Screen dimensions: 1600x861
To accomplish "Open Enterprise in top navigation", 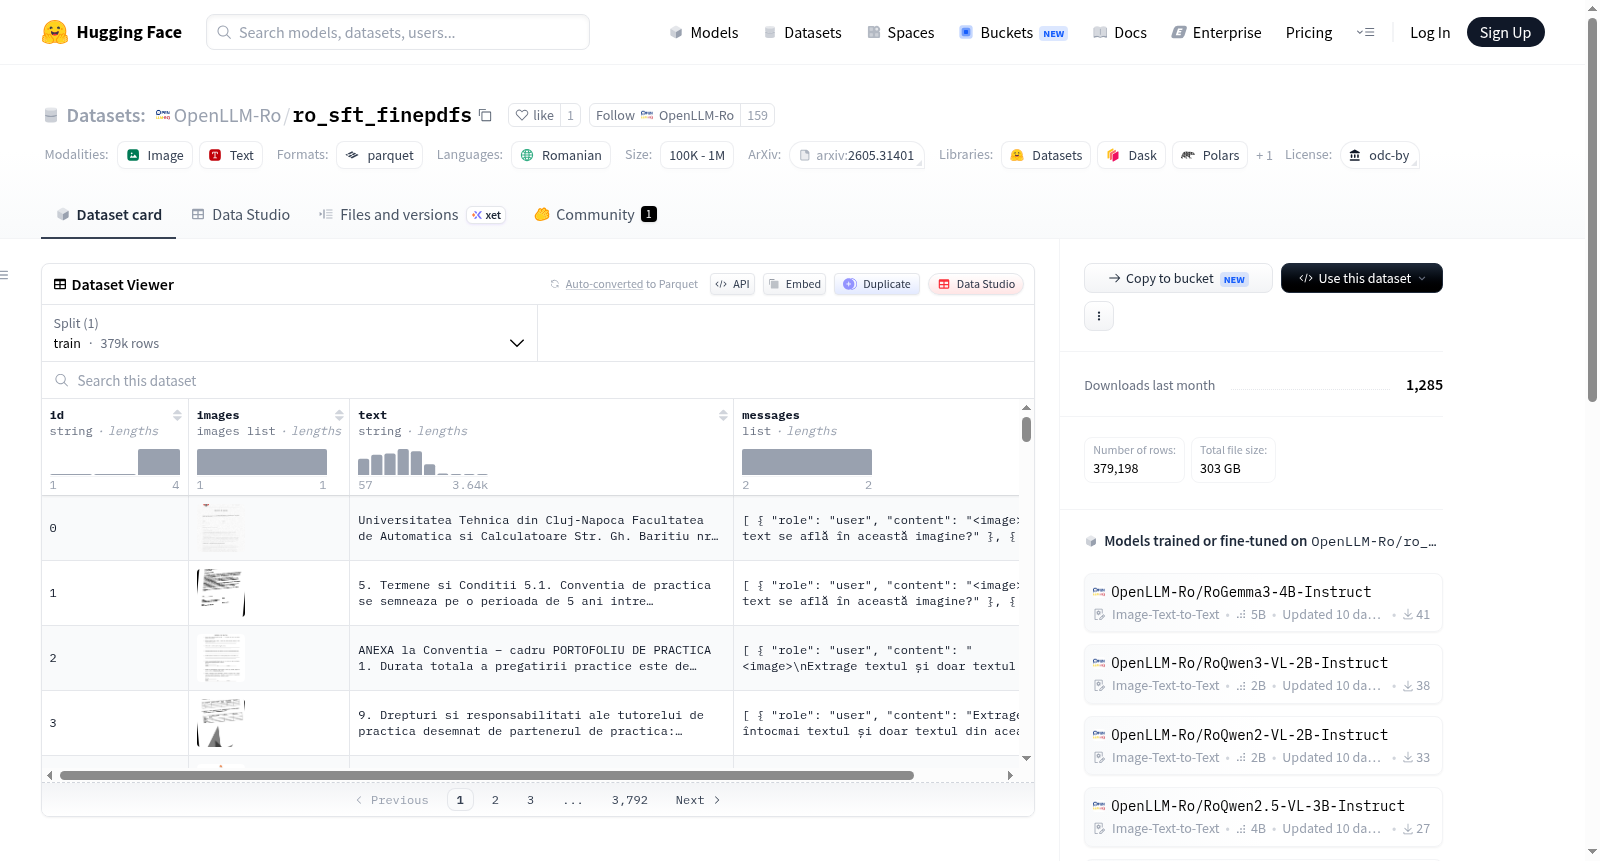I will [1216, 32].
